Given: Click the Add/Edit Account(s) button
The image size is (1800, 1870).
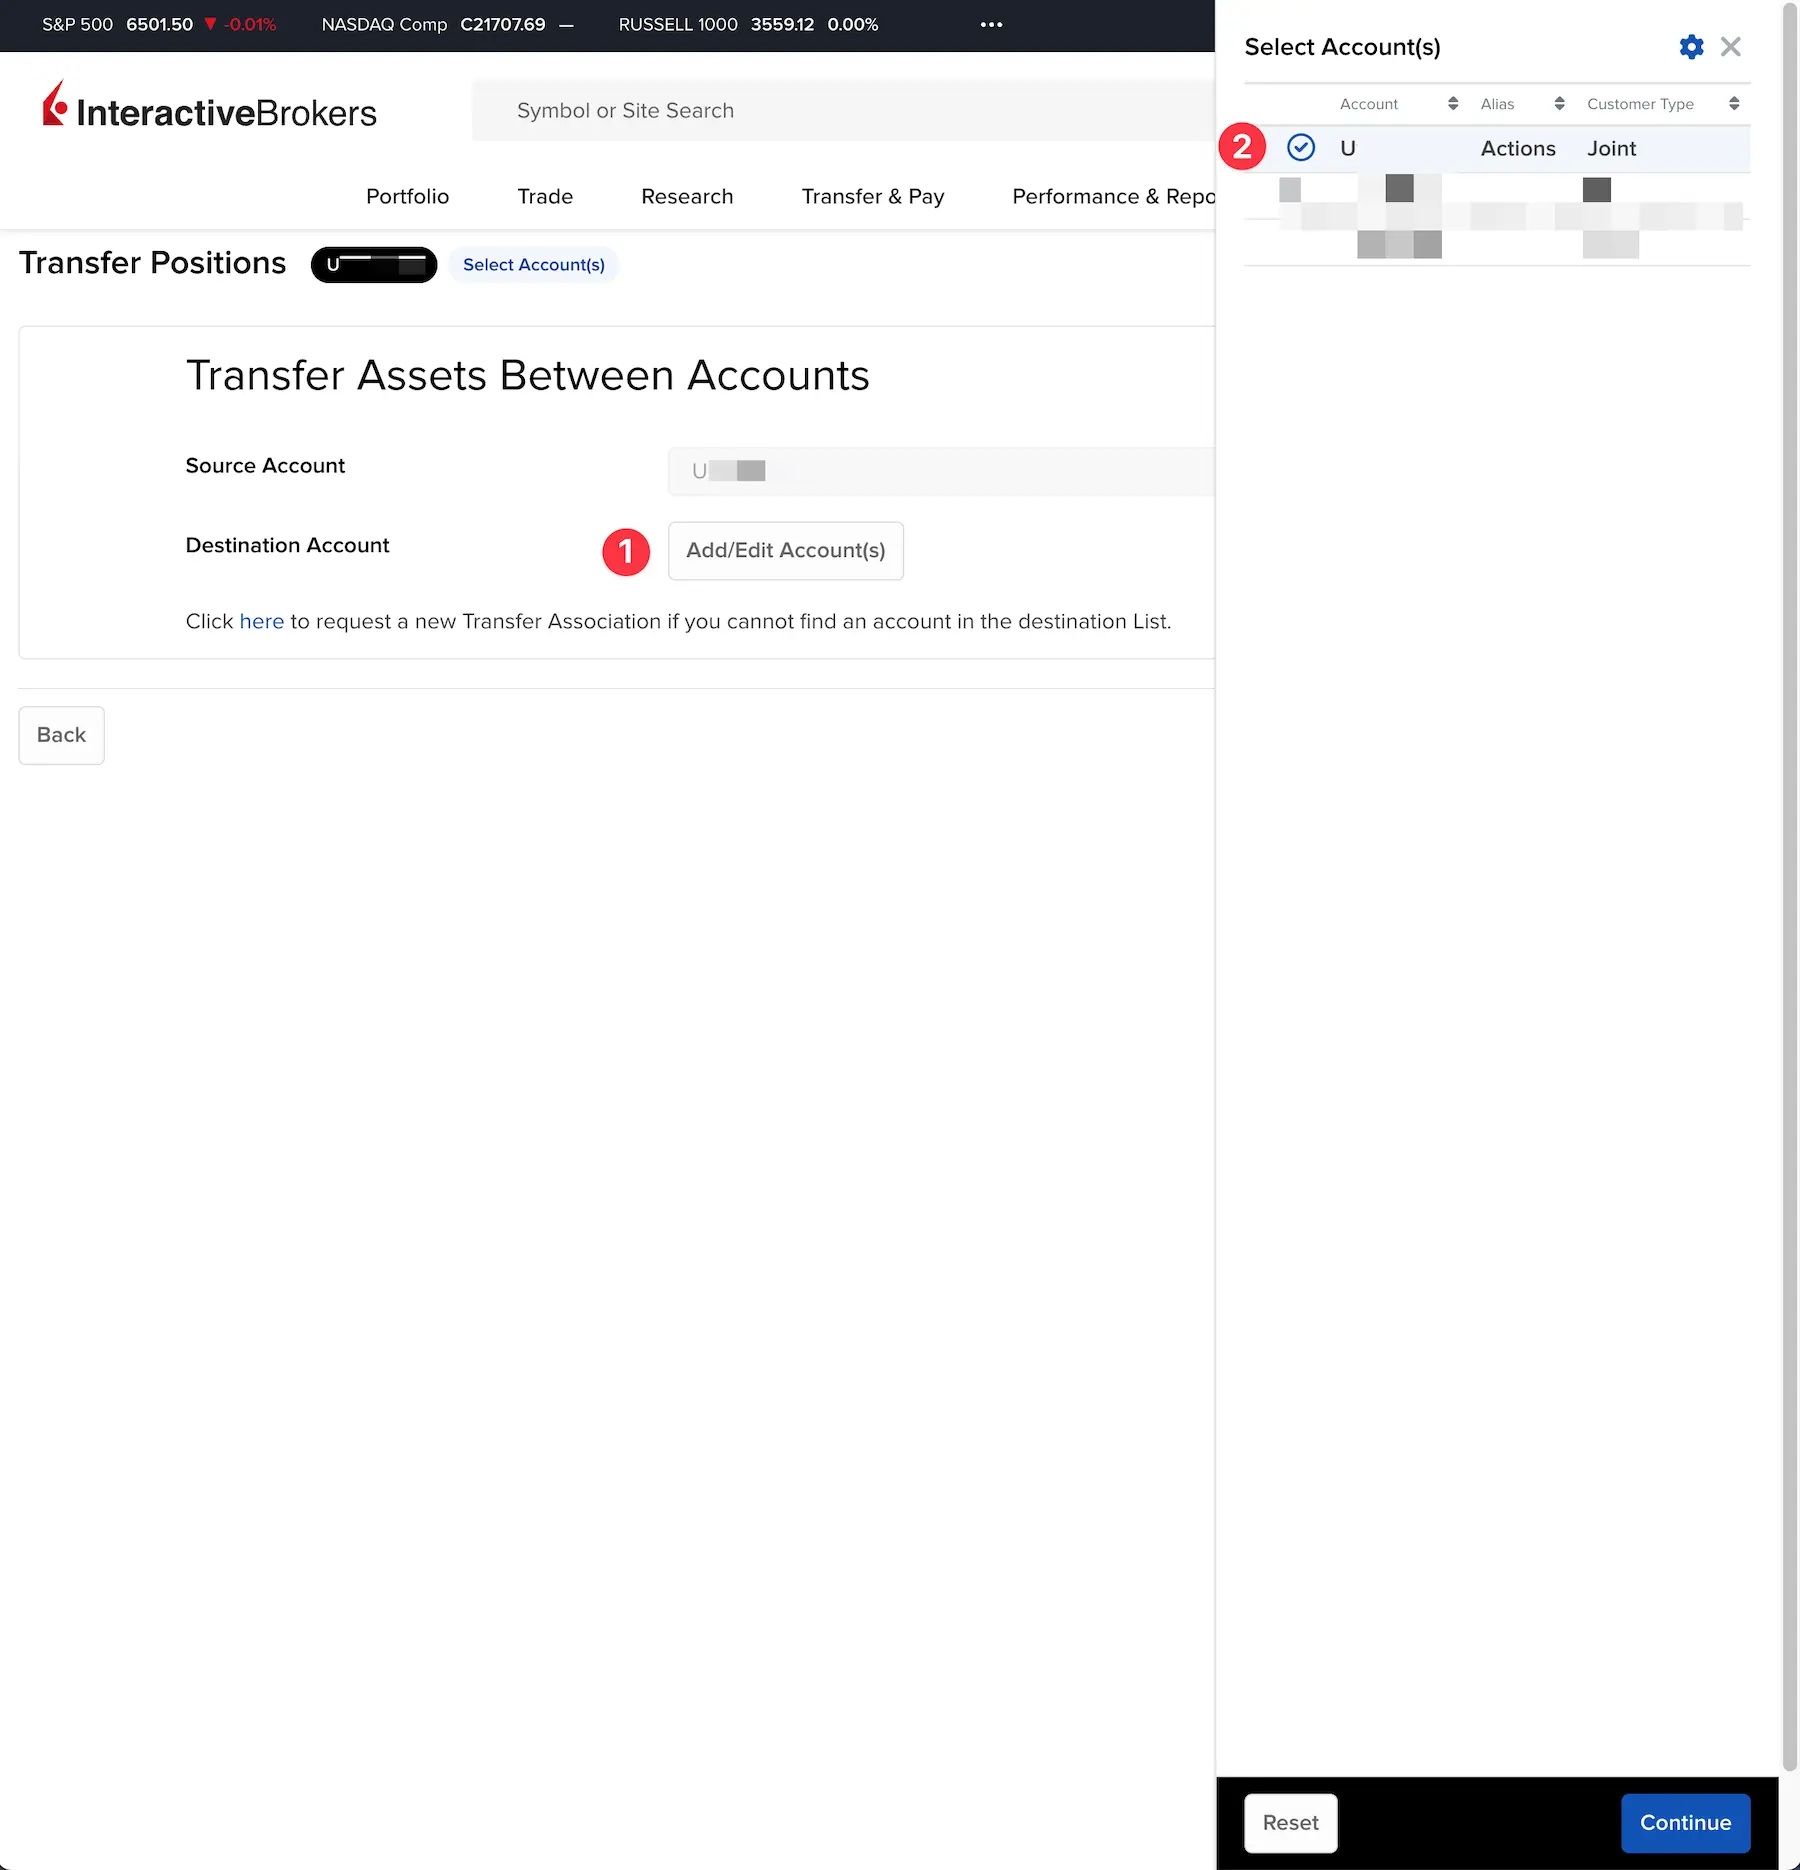Looking at the screenshot, I should coord(786,551).
